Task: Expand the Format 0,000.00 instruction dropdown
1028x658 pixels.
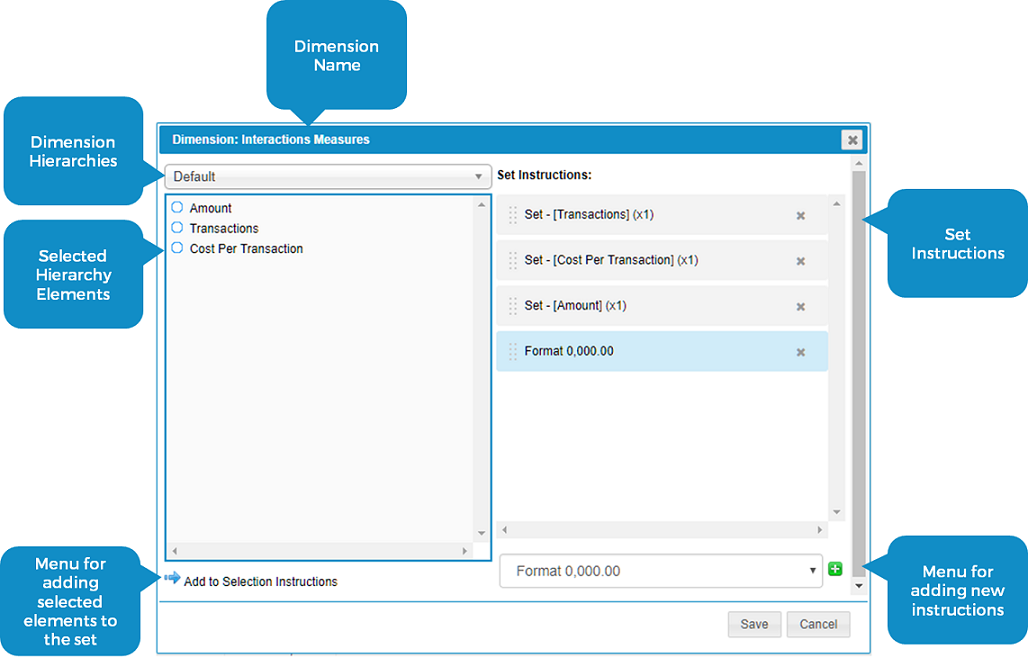Action: (x=660, y=571)
